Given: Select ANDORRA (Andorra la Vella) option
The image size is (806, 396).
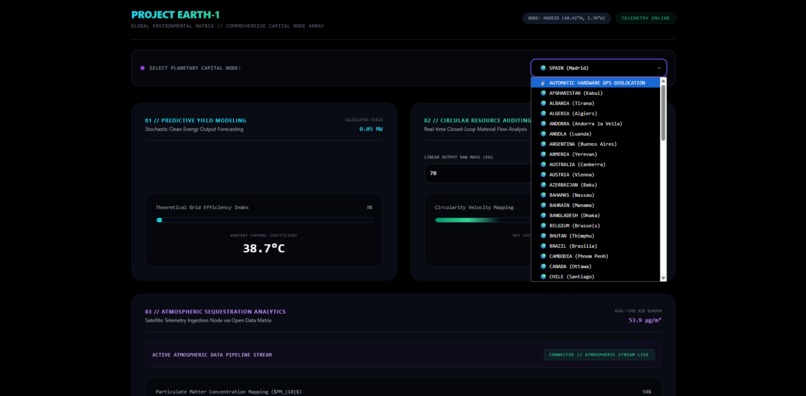Looking at the screenshot, I should pos(595,123).
